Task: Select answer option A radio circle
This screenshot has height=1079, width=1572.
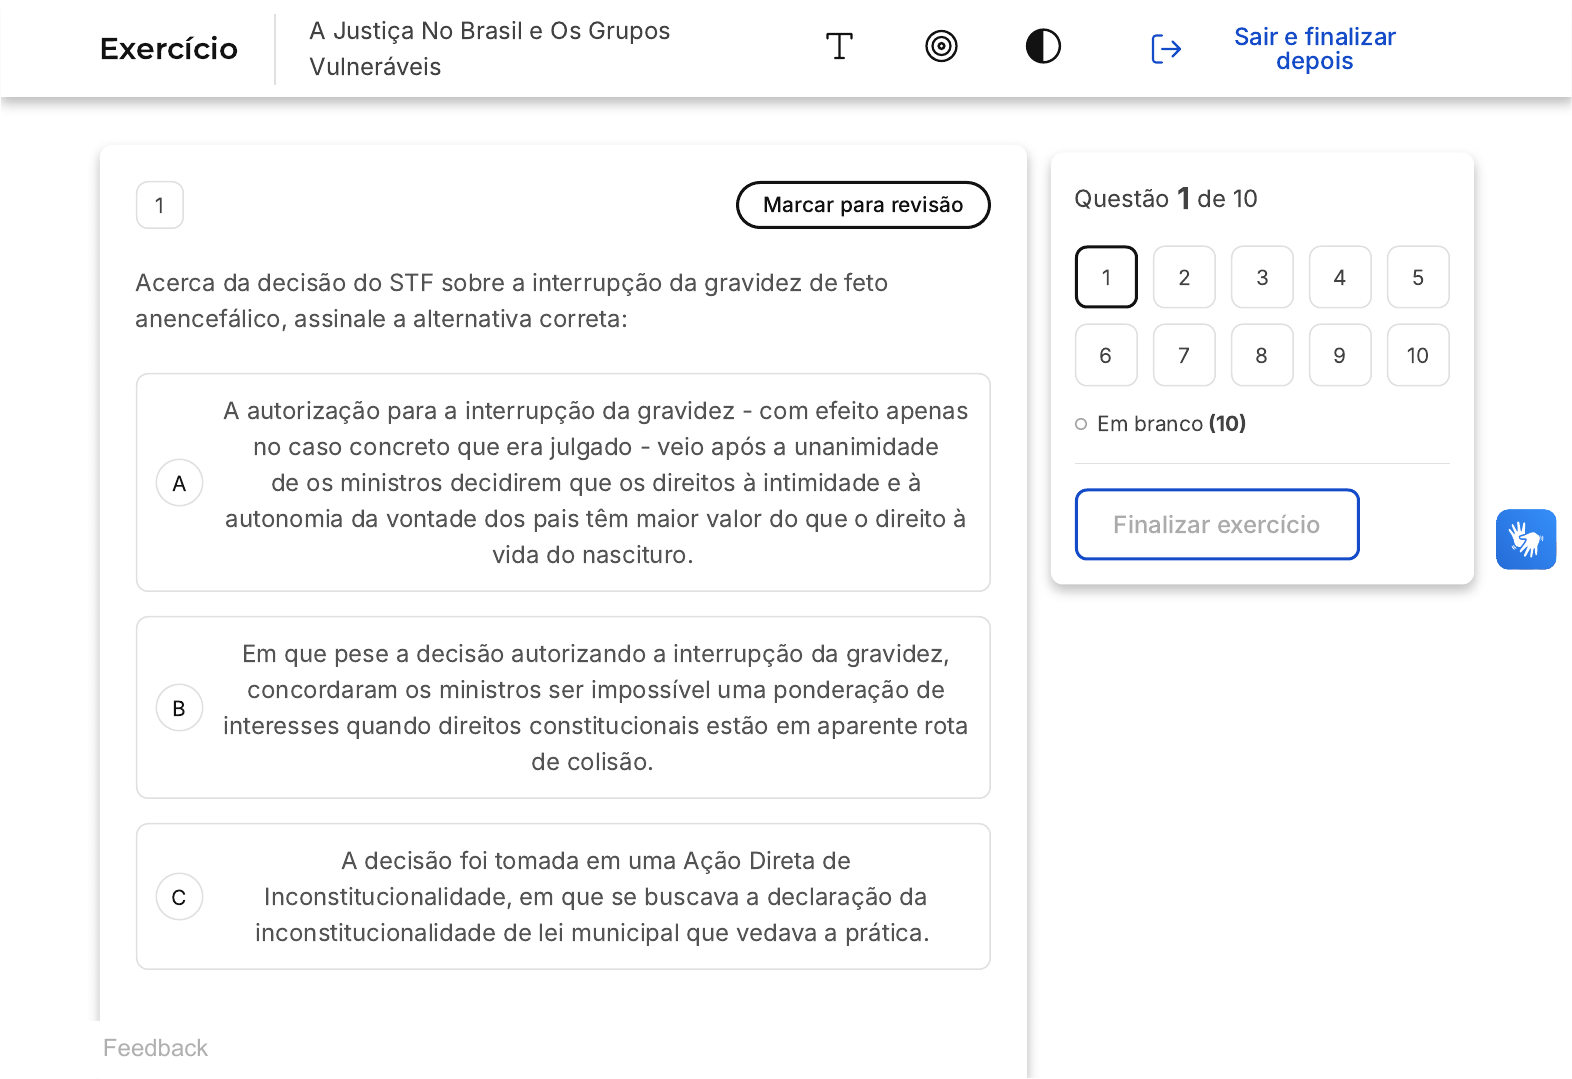Action: pos(180,483)
